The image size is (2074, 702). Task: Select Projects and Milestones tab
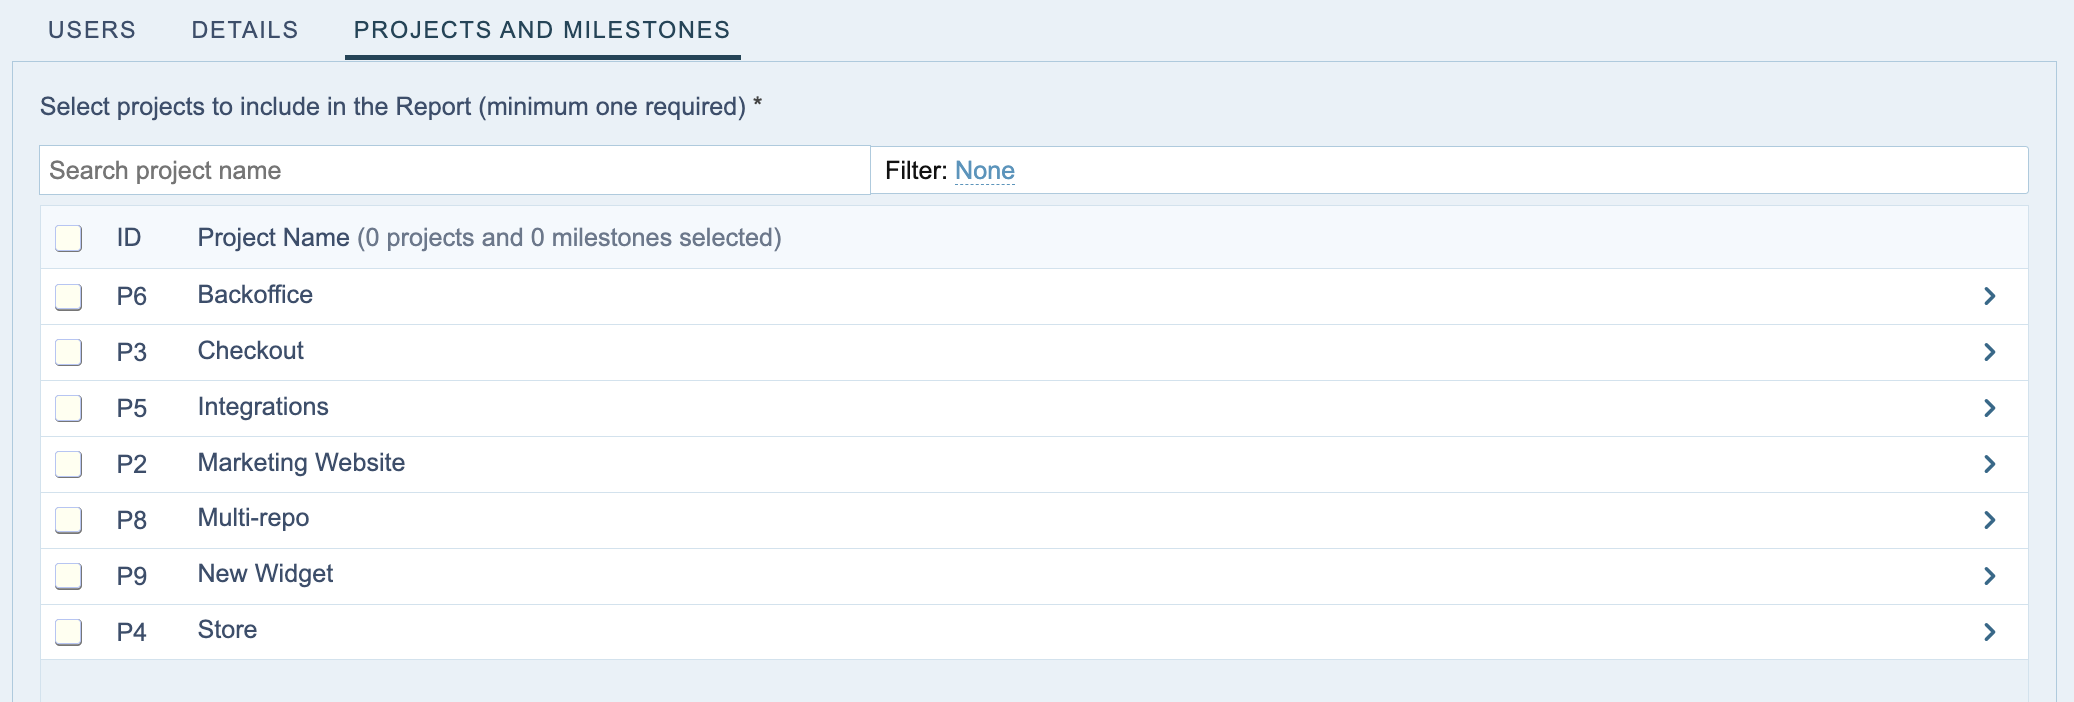tap(542, 30)
